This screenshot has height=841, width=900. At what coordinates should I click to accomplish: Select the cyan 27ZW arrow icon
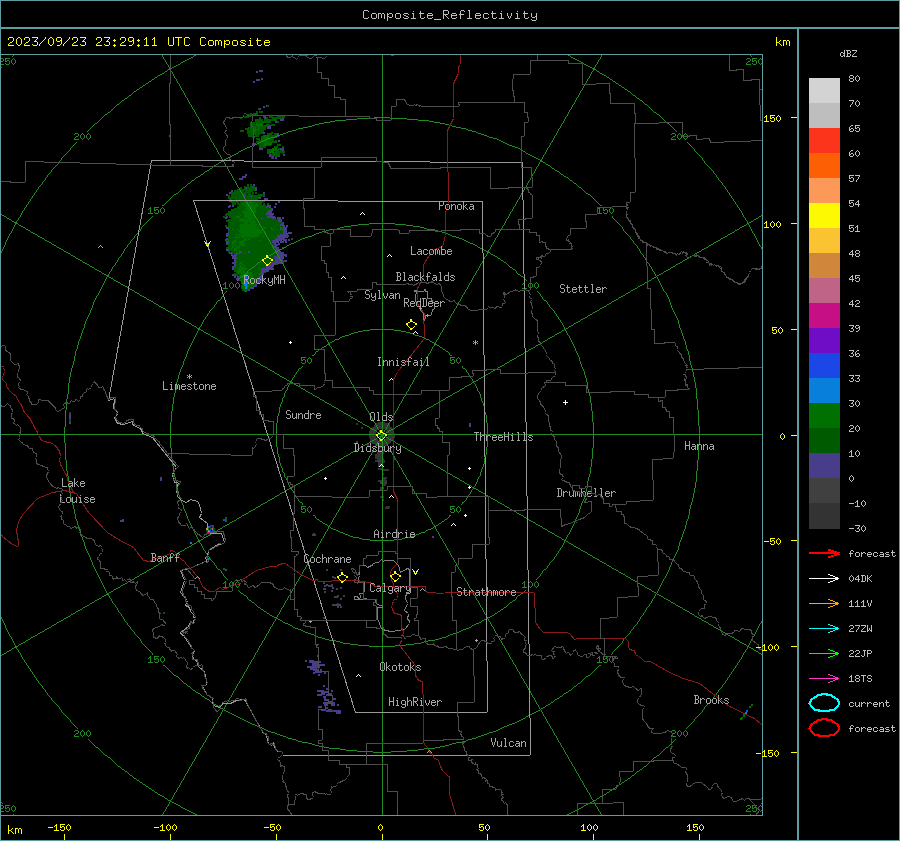[x=824, y=629]
